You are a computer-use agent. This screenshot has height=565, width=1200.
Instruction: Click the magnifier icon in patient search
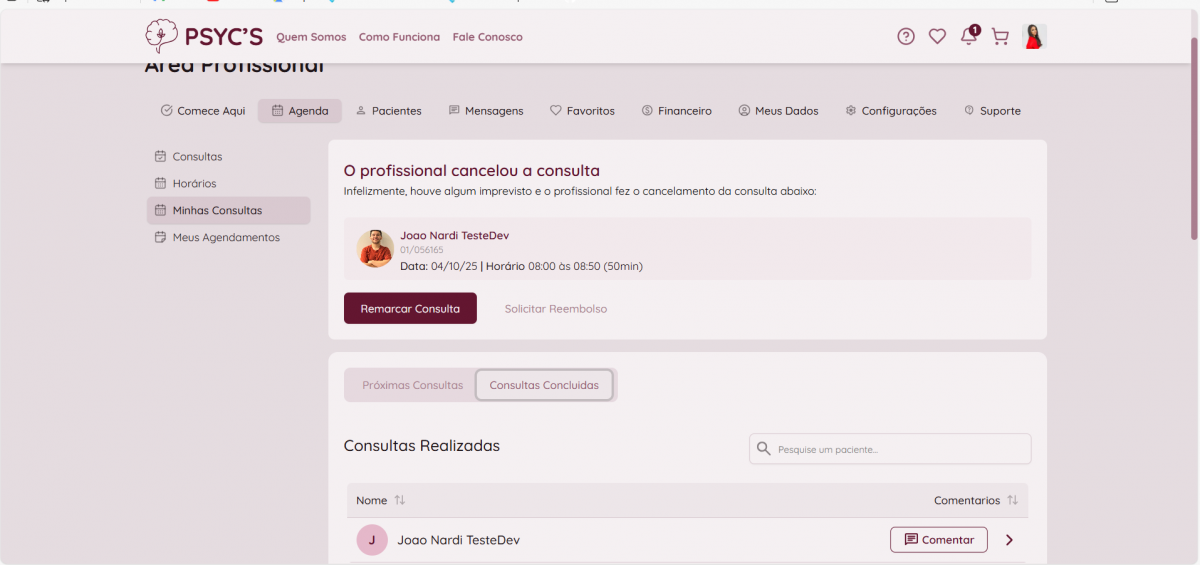[x=764, y=449]
